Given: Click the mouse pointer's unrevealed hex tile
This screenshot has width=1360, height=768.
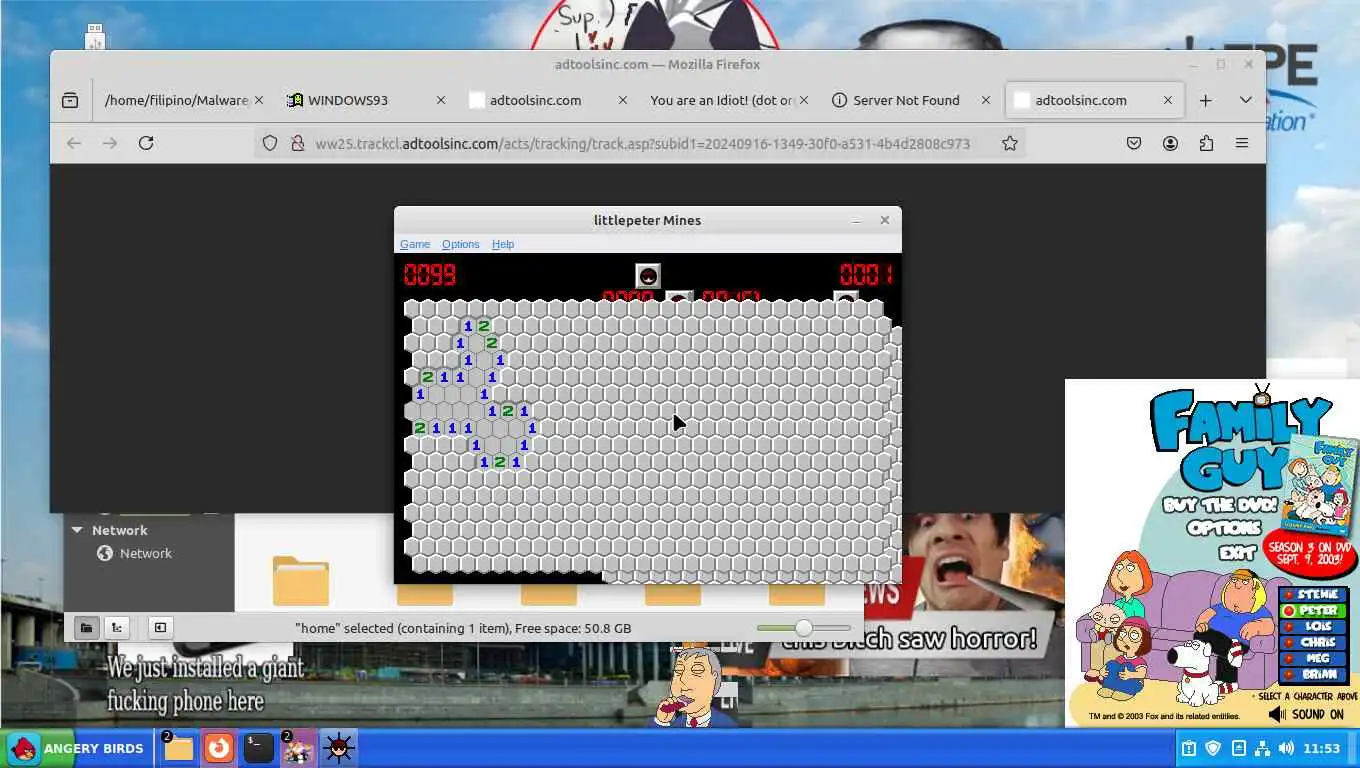Looking at the screenshot, I should [676, 411].
